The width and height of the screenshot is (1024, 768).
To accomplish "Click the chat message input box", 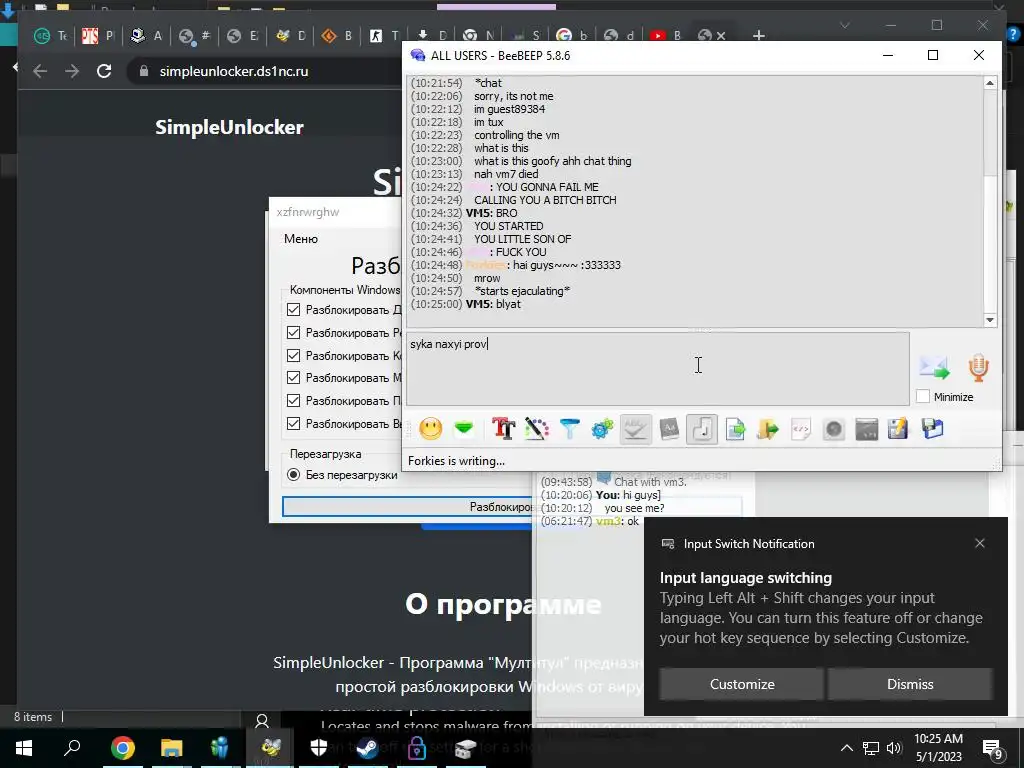I will pyautogui.click(x=658, y=368).
